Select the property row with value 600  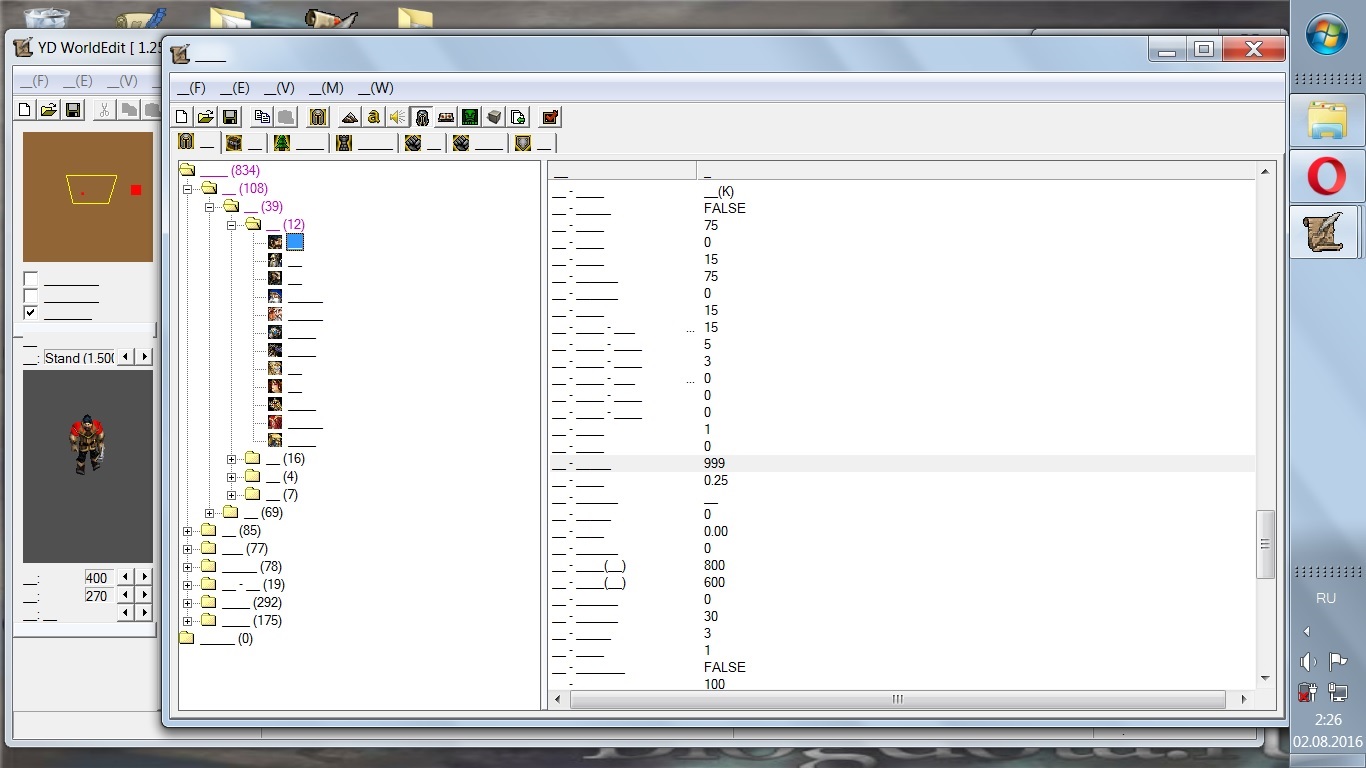click(x=901, y=582)
